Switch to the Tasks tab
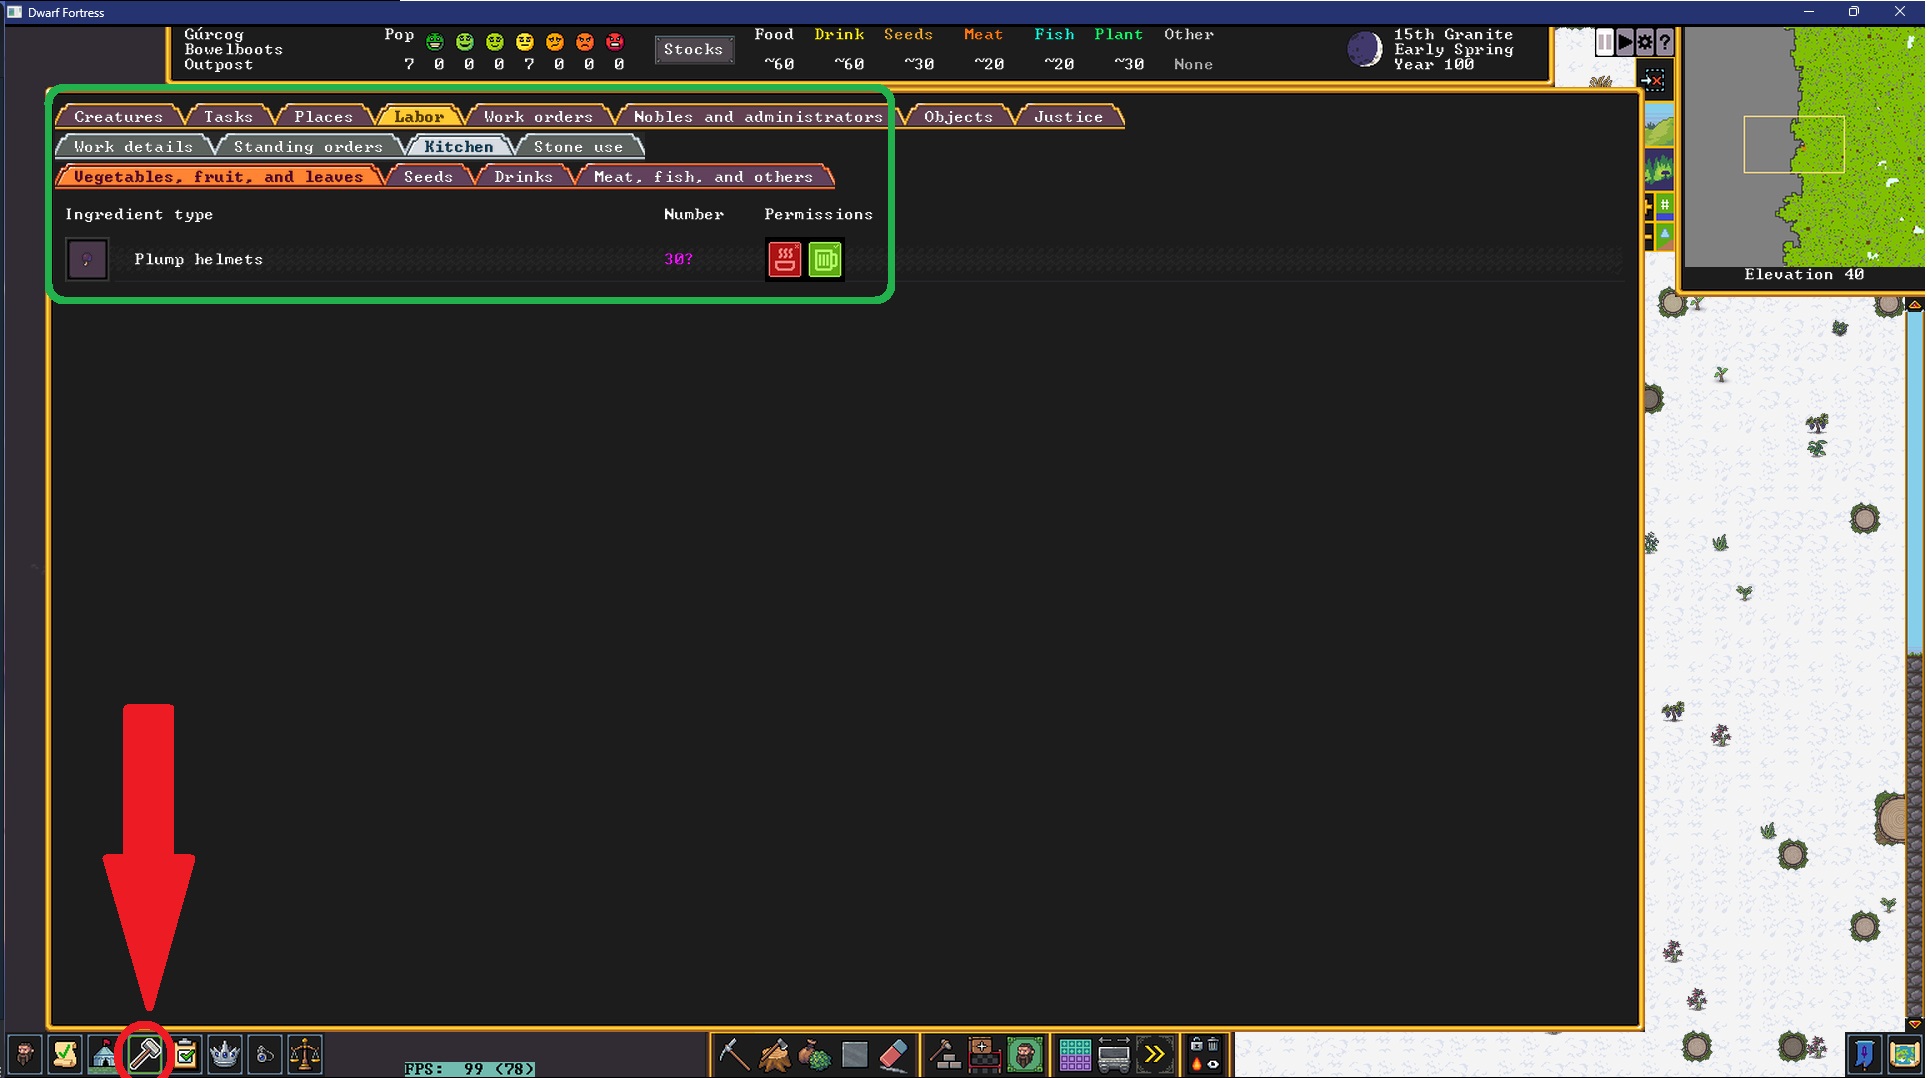This screenshot has width=1928, height=1078. click(228, 116)
